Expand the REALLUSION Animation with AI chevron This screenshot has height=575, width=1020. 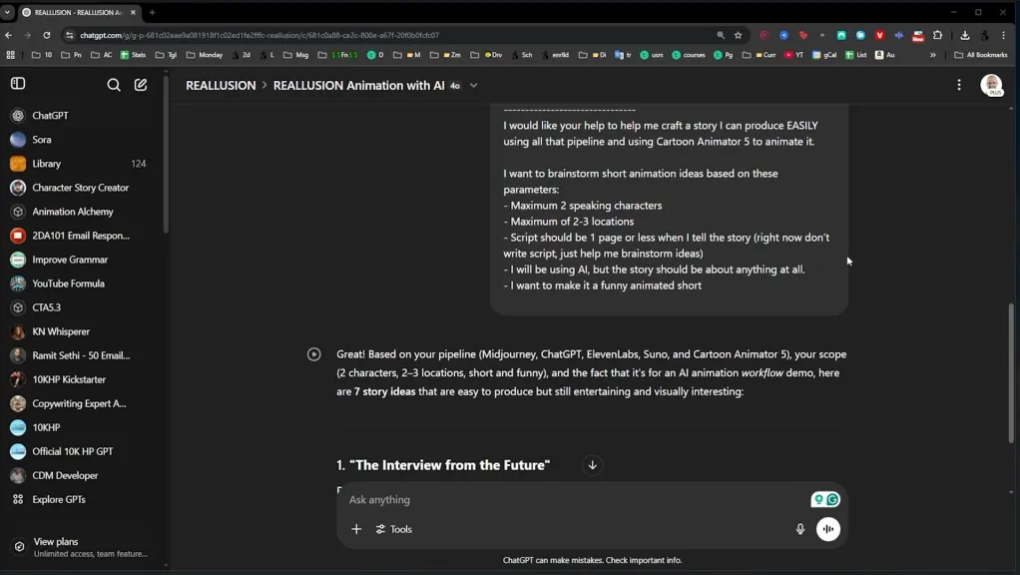(x=474, y=85)
